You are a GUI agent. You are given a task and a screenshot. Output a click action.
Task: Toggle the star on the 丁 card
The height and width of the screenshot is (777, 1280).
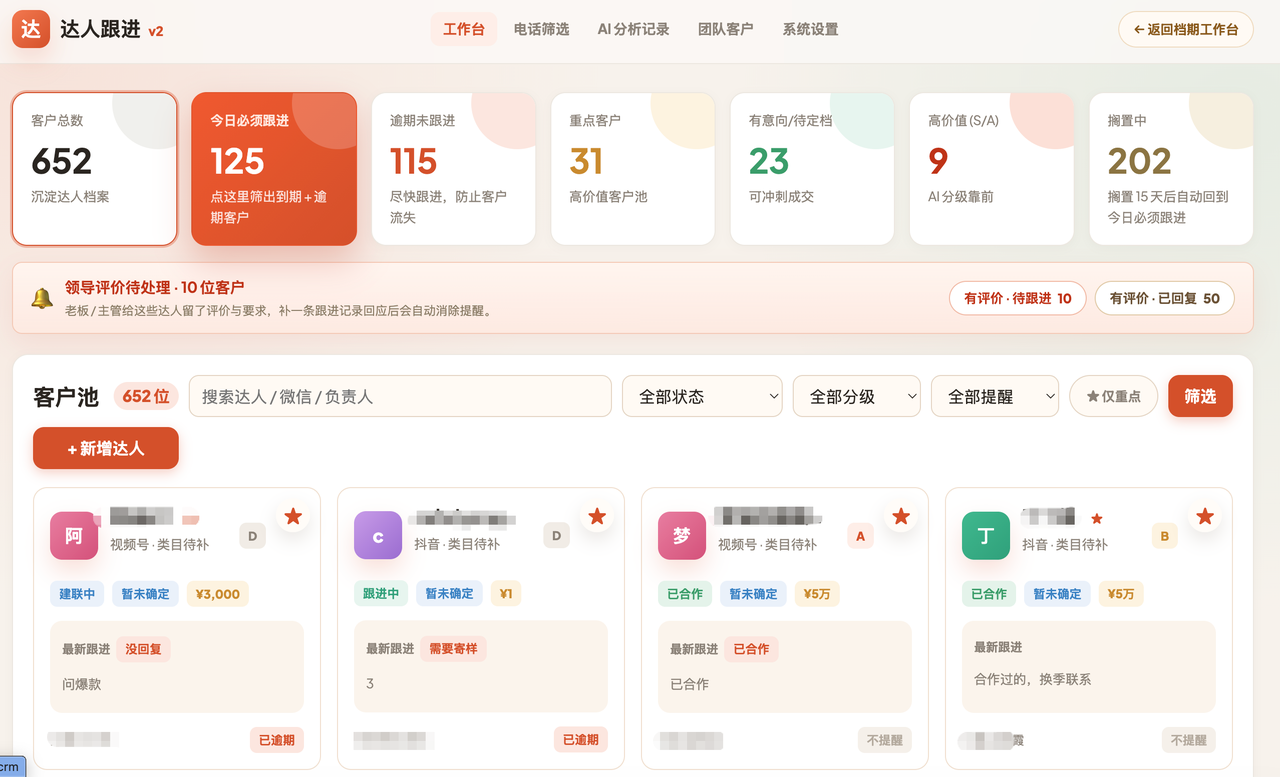pyautogui.click(x=1205, y=516)
